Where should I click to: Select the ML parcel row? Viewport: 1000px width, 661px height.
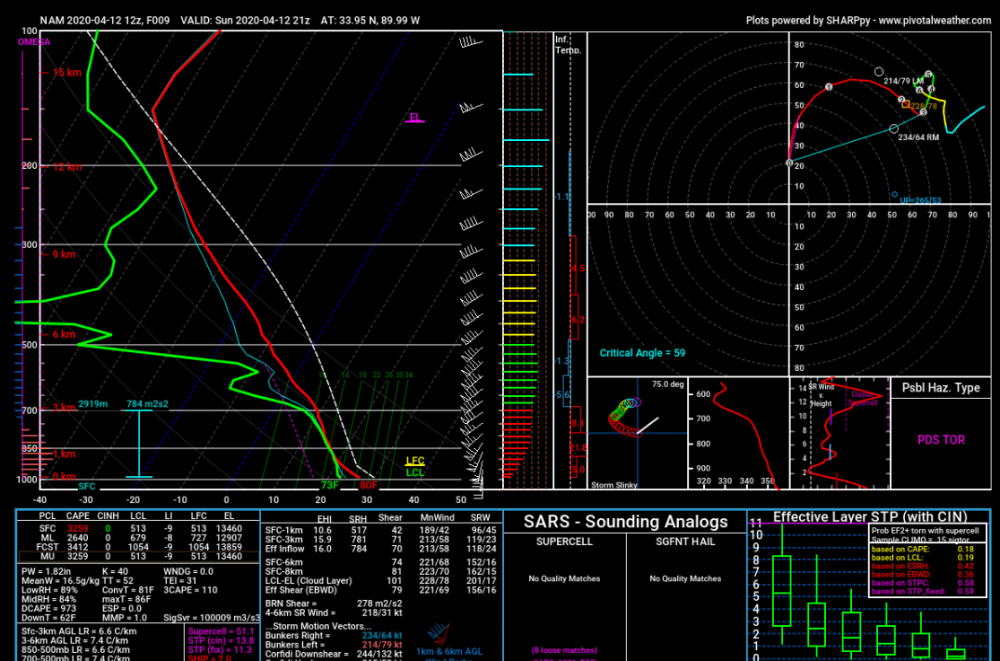coord(138,538)
